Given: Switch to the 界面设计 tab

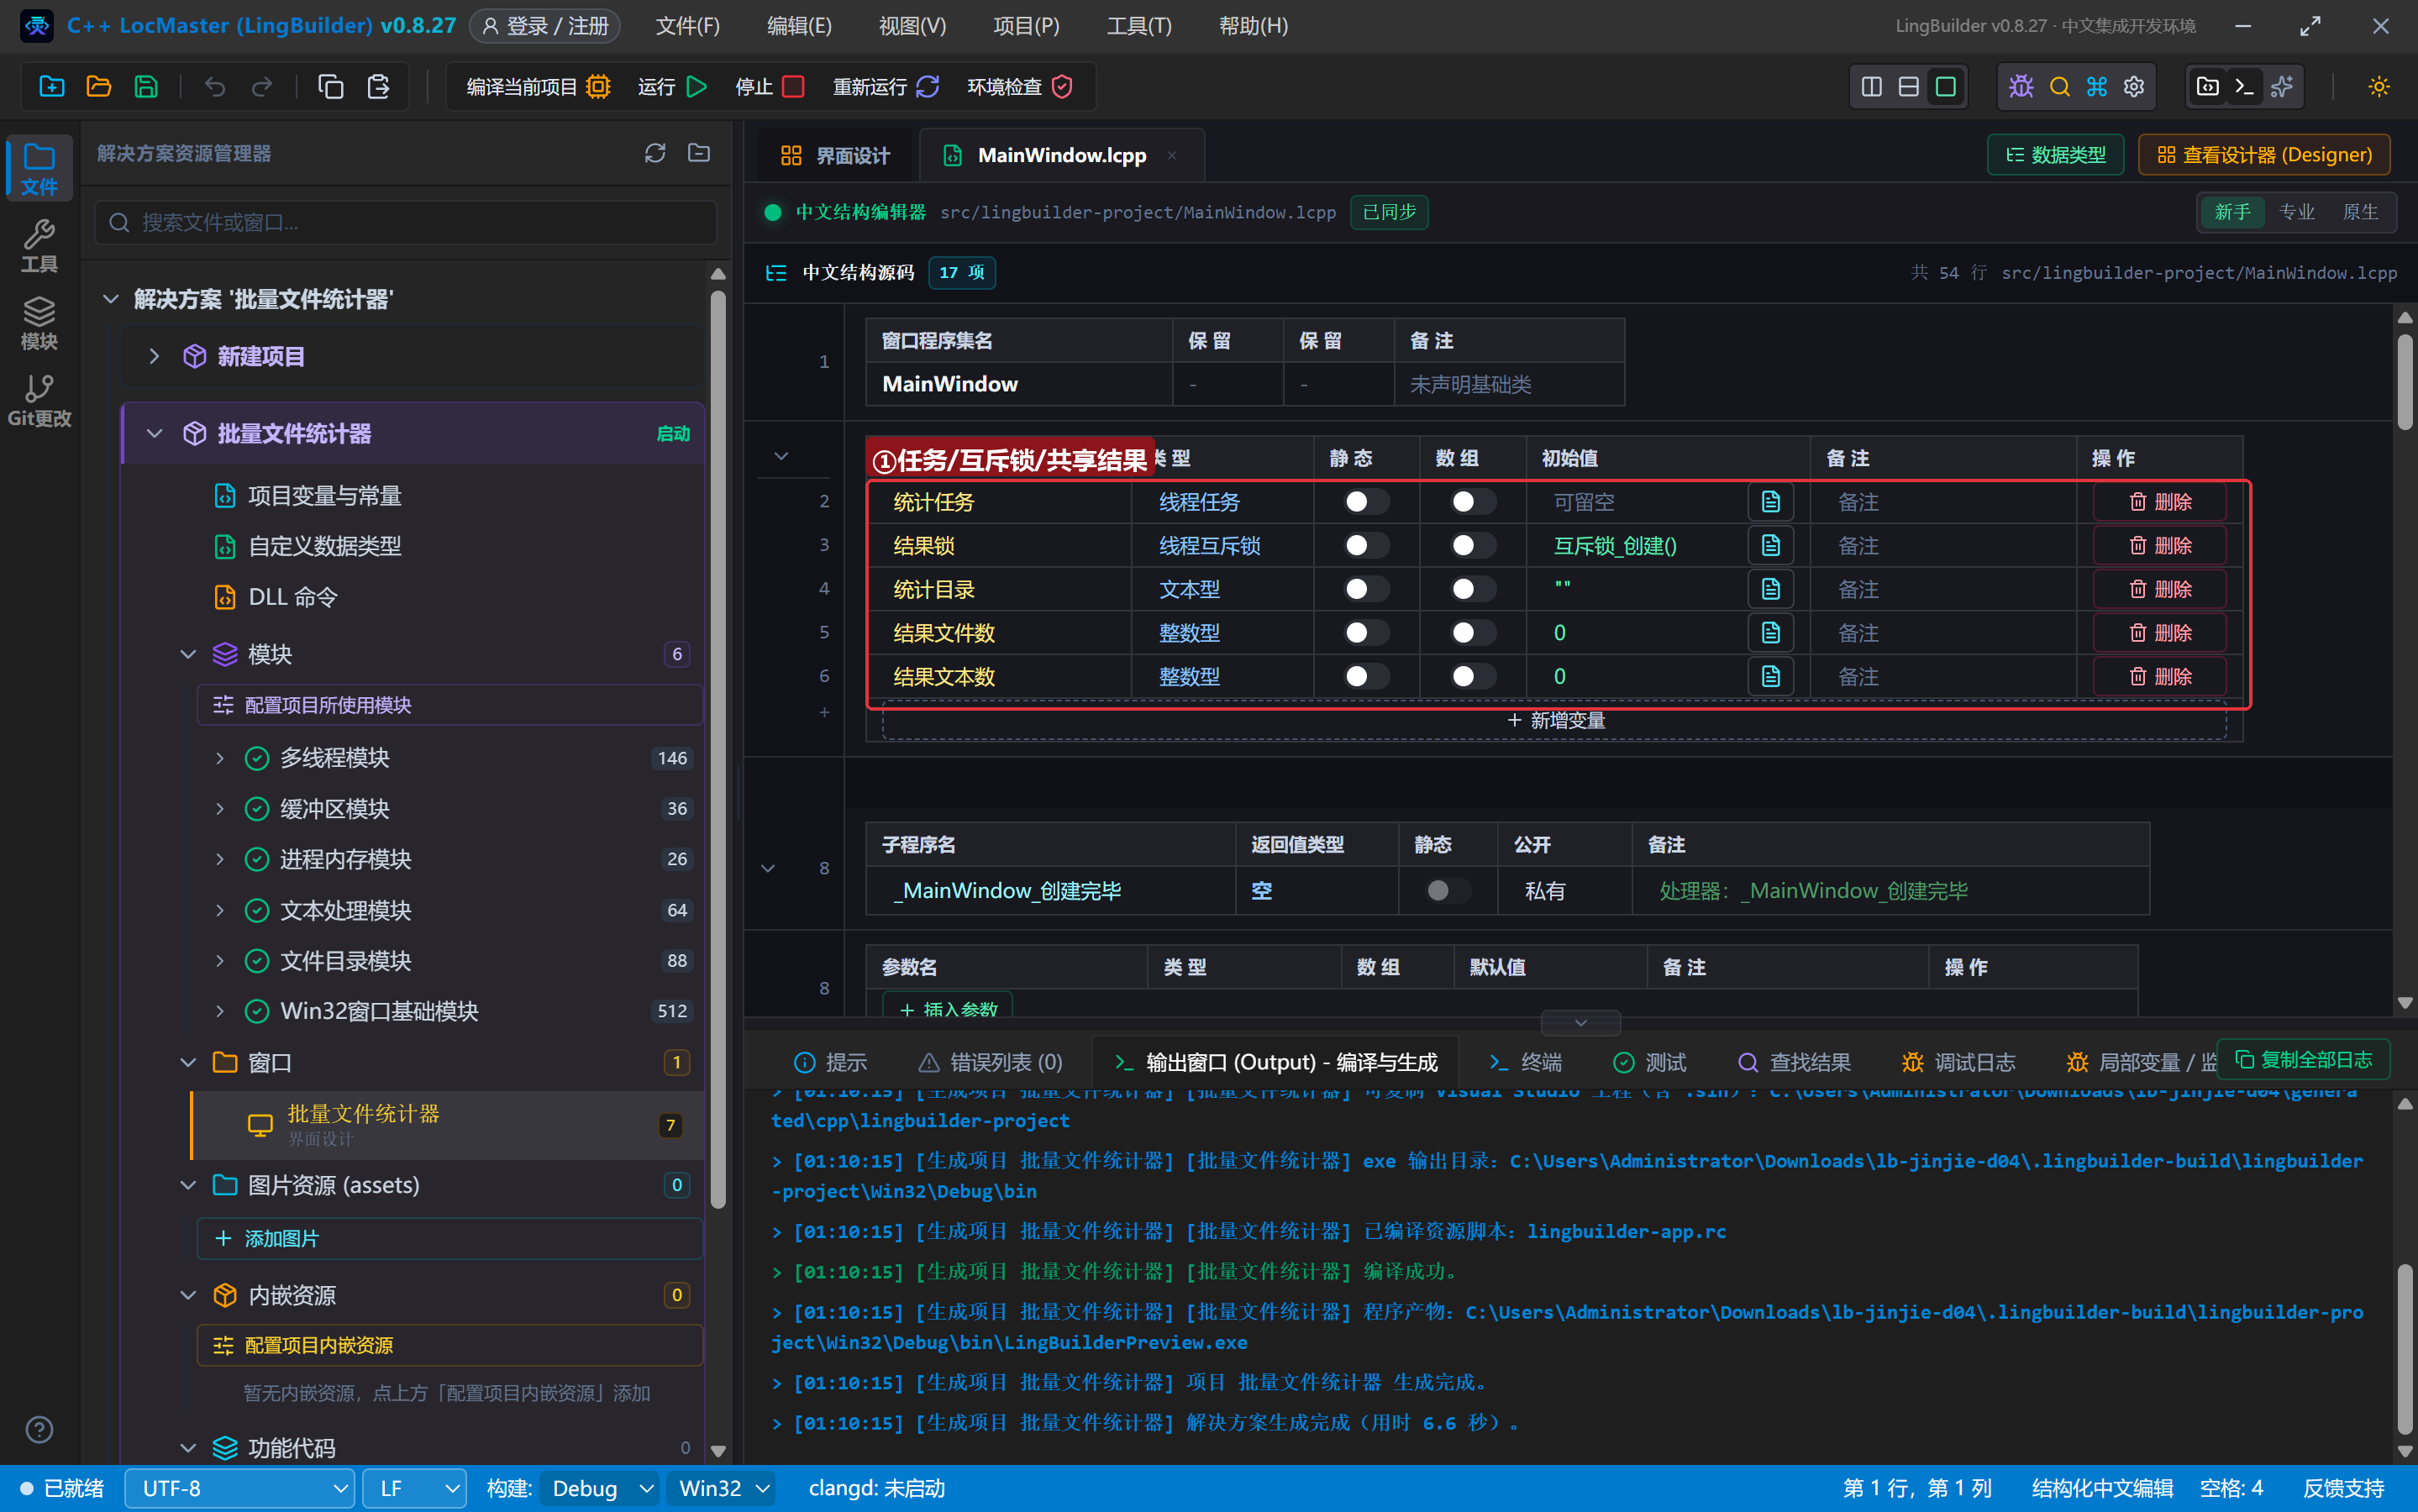Looking at the screenshot, I should (835, 155).
